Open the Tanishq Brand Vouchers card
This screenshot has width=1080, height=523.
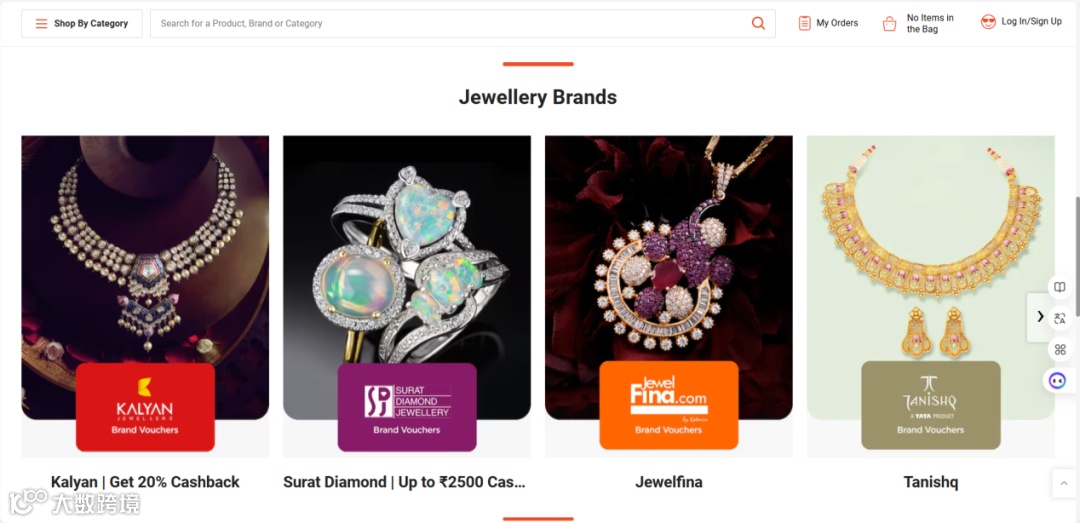tap(931, 405)
